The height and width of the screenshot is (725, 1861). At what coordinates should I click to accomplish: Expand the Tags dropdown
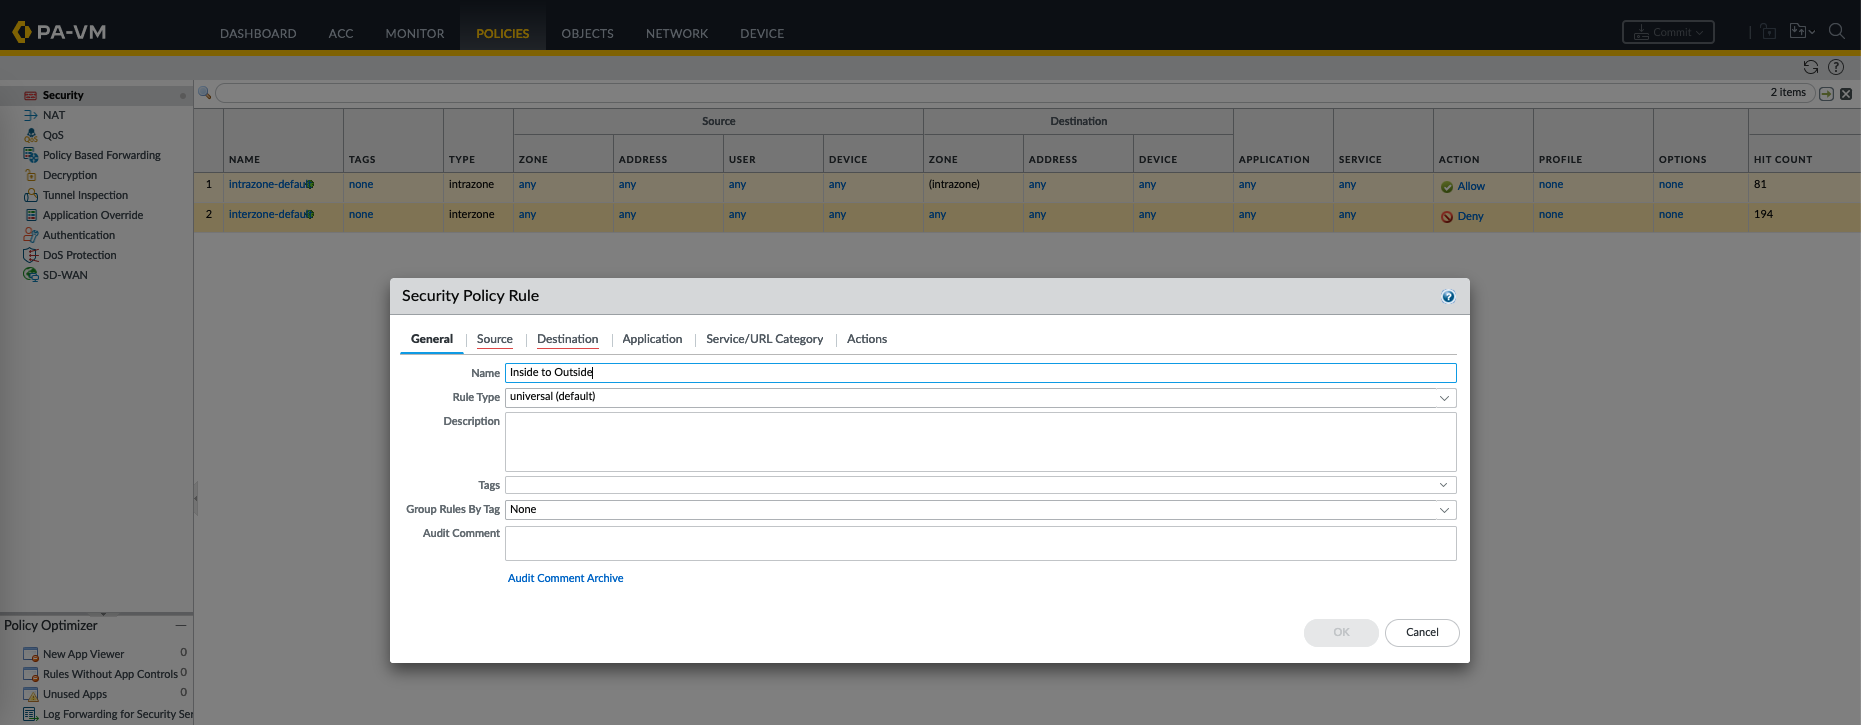1443,485
